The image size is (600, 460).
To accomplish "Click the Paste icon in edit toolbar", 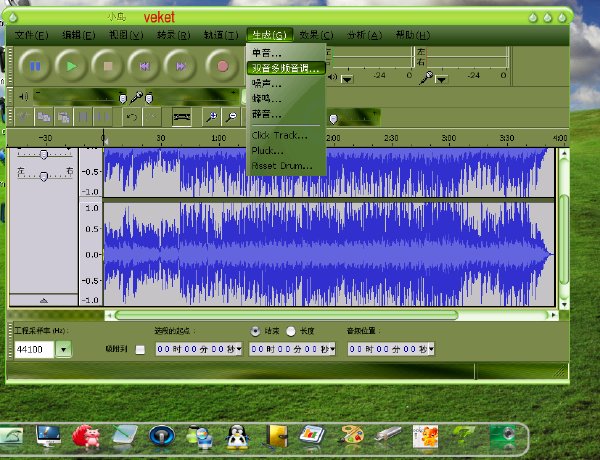I will point(64,117).
